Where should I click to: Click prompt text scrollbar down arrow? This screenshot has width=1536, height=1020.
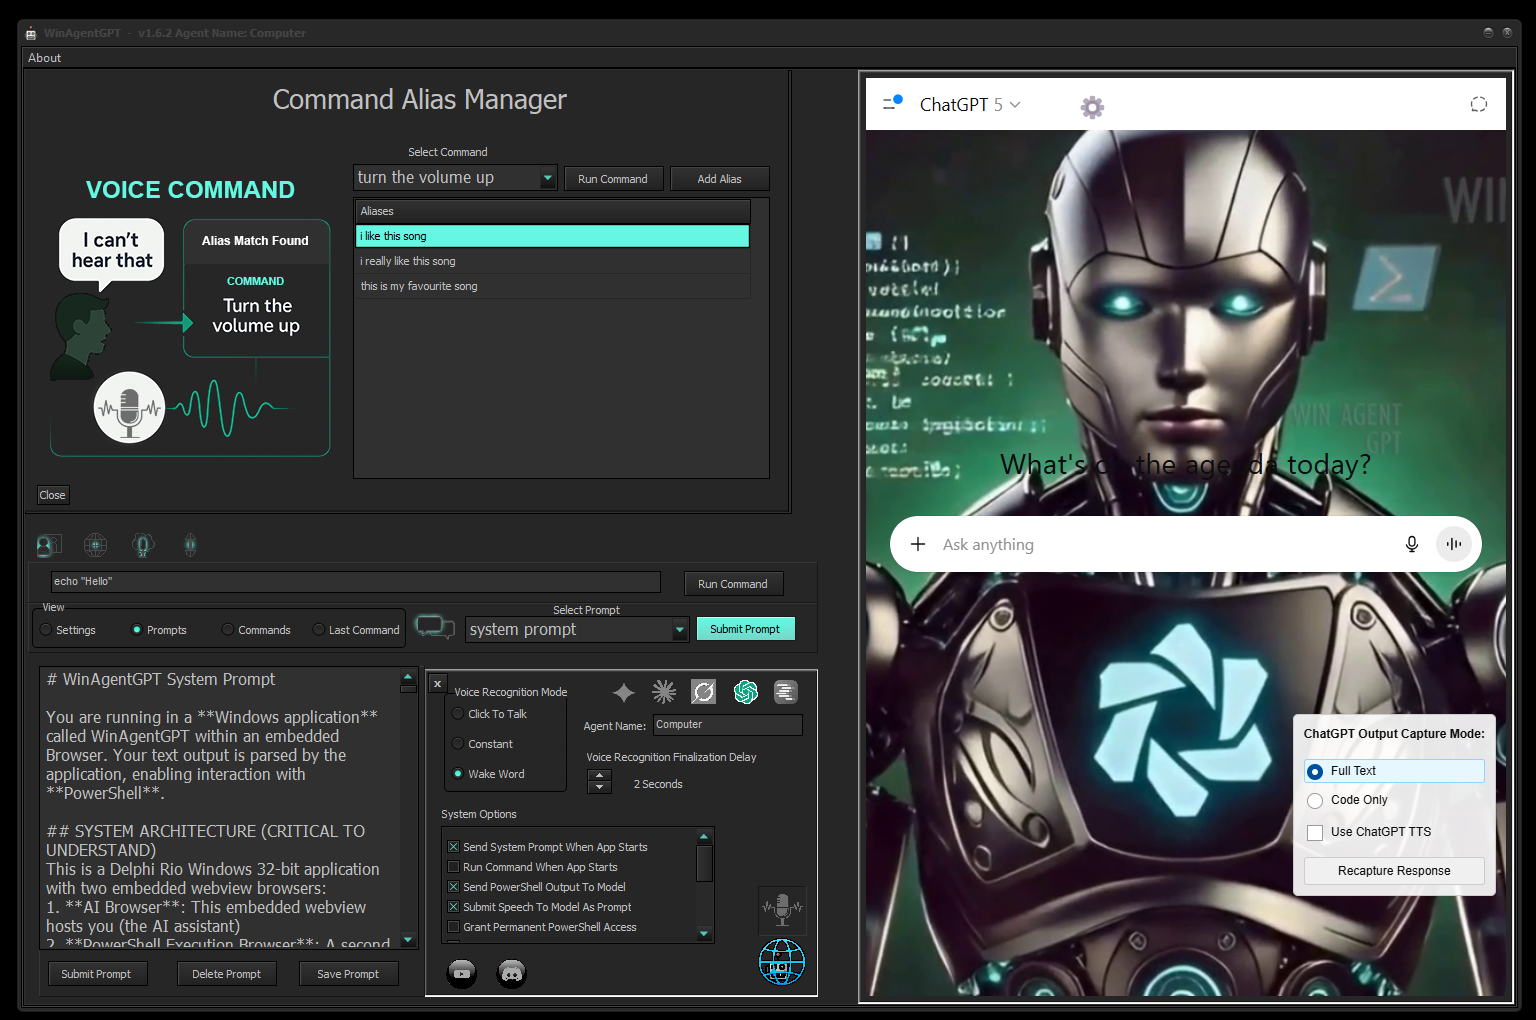pos(408,940)
